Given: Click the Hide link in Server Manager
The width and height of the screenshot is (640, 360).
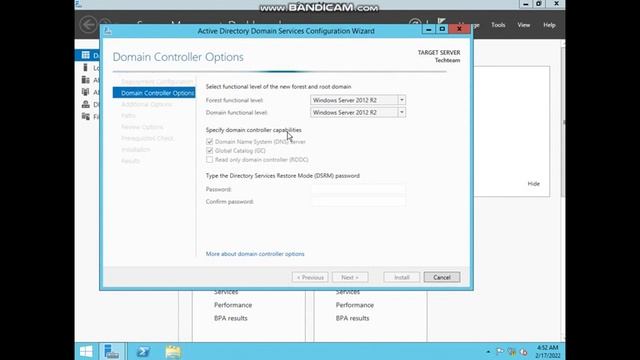Looking at the screenshot, I should pyautogui.click(x=533, y=184).
